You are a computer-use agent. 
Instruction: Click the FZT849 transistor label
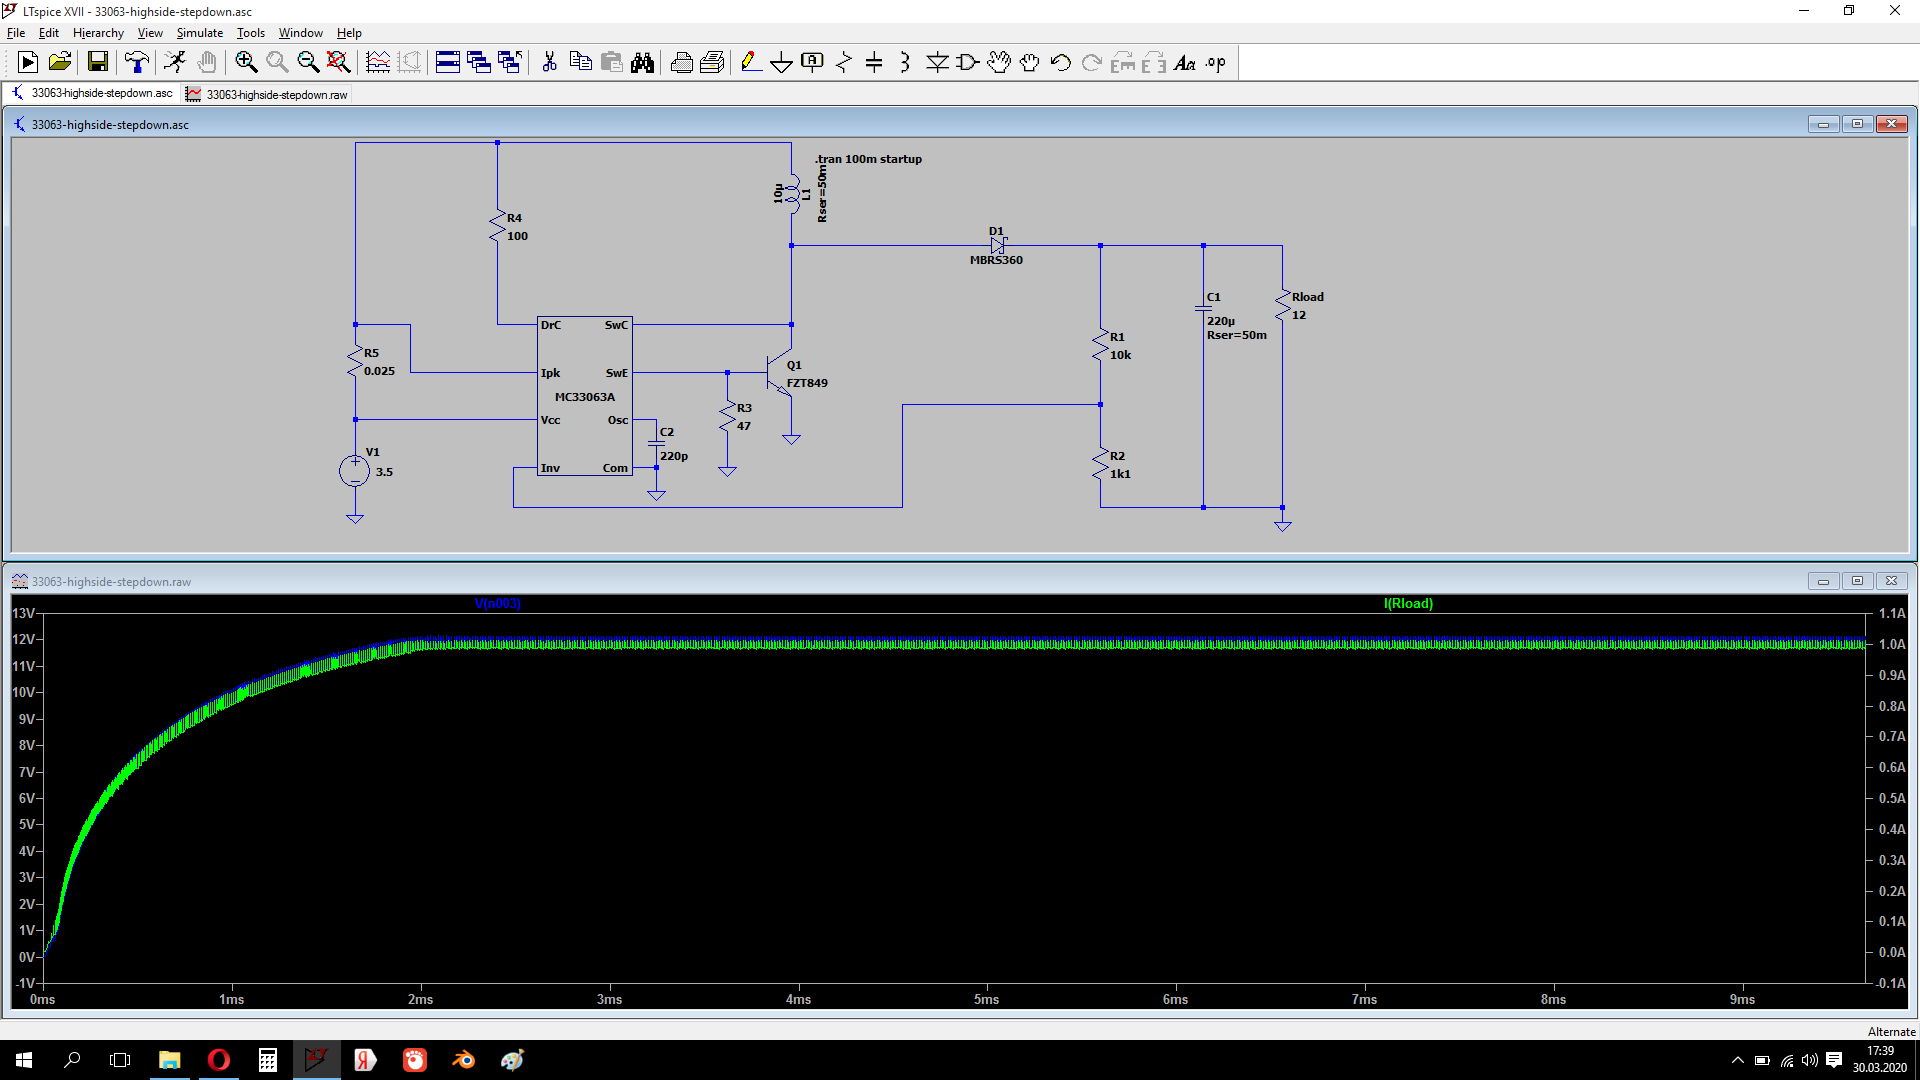(x=807, y=383)
